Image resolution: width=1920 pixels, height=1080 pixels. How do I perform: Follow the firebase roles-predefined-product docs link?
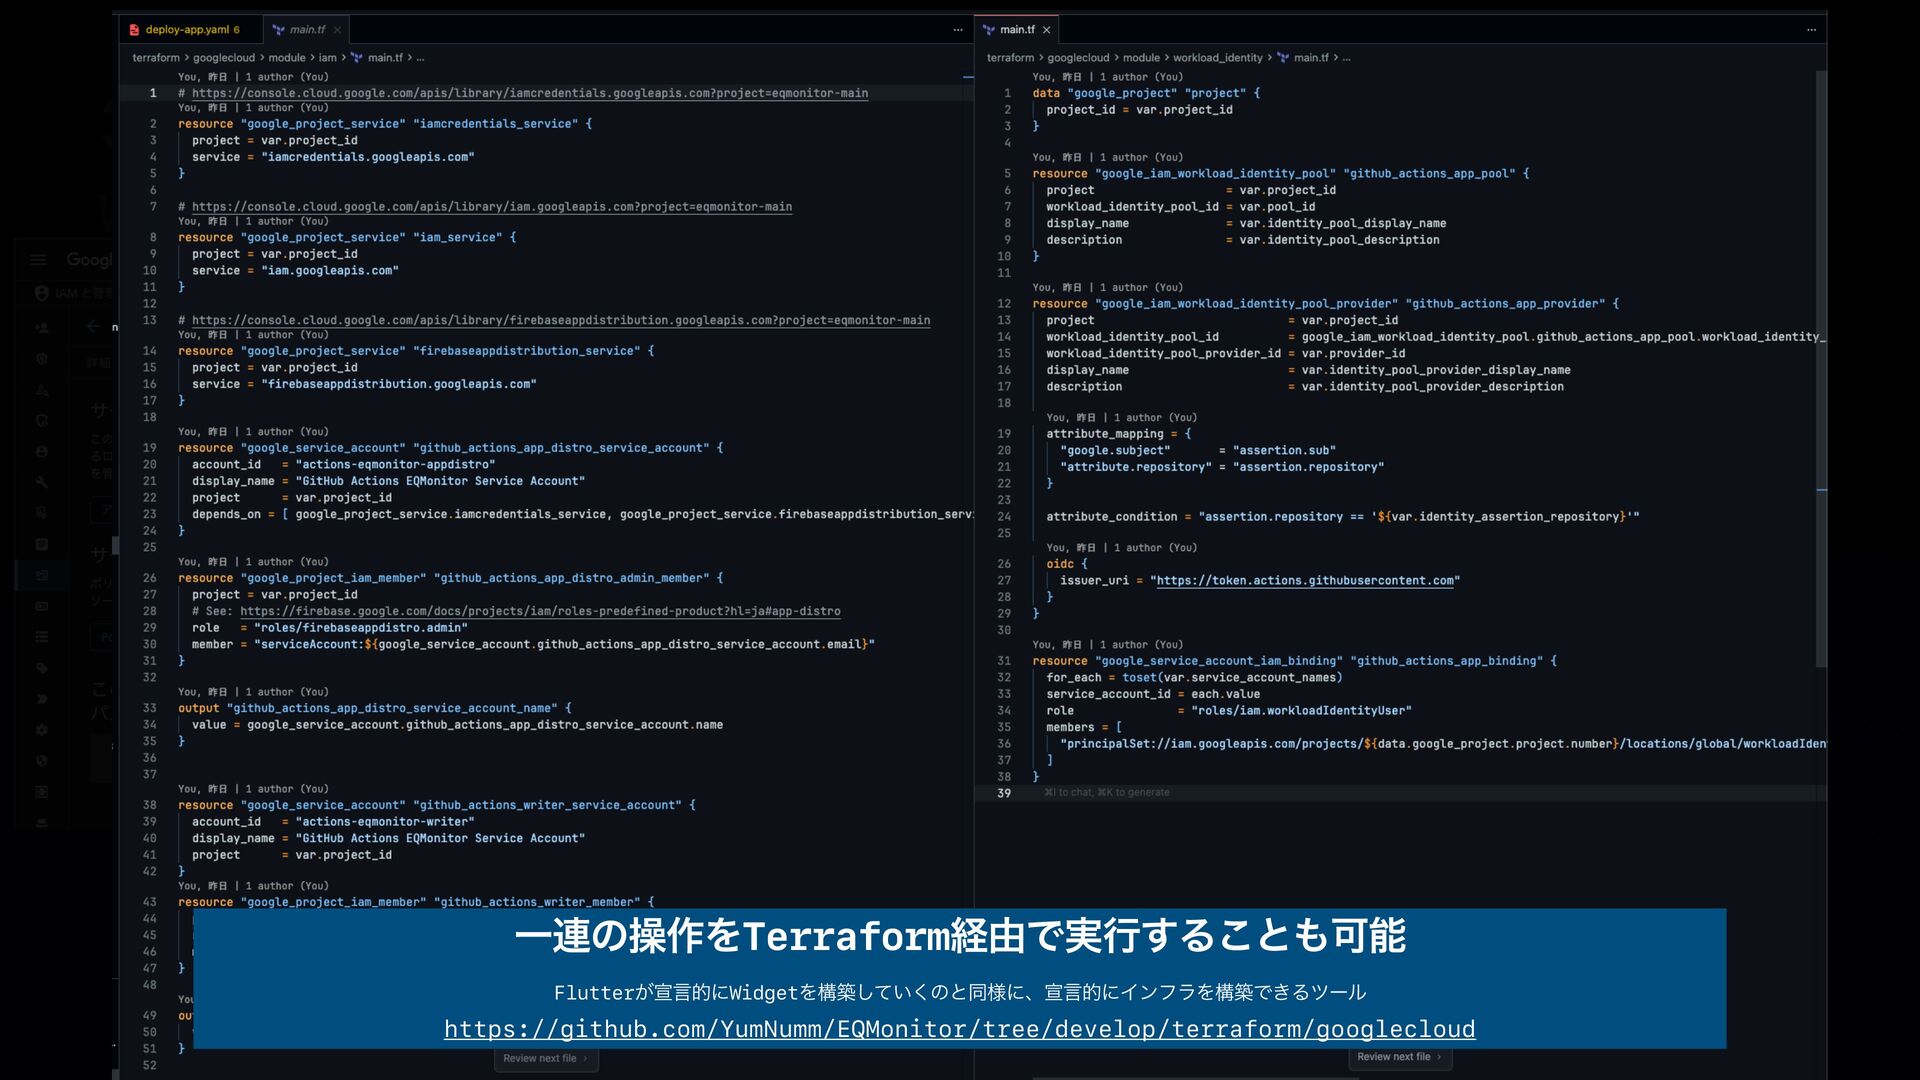540,611
